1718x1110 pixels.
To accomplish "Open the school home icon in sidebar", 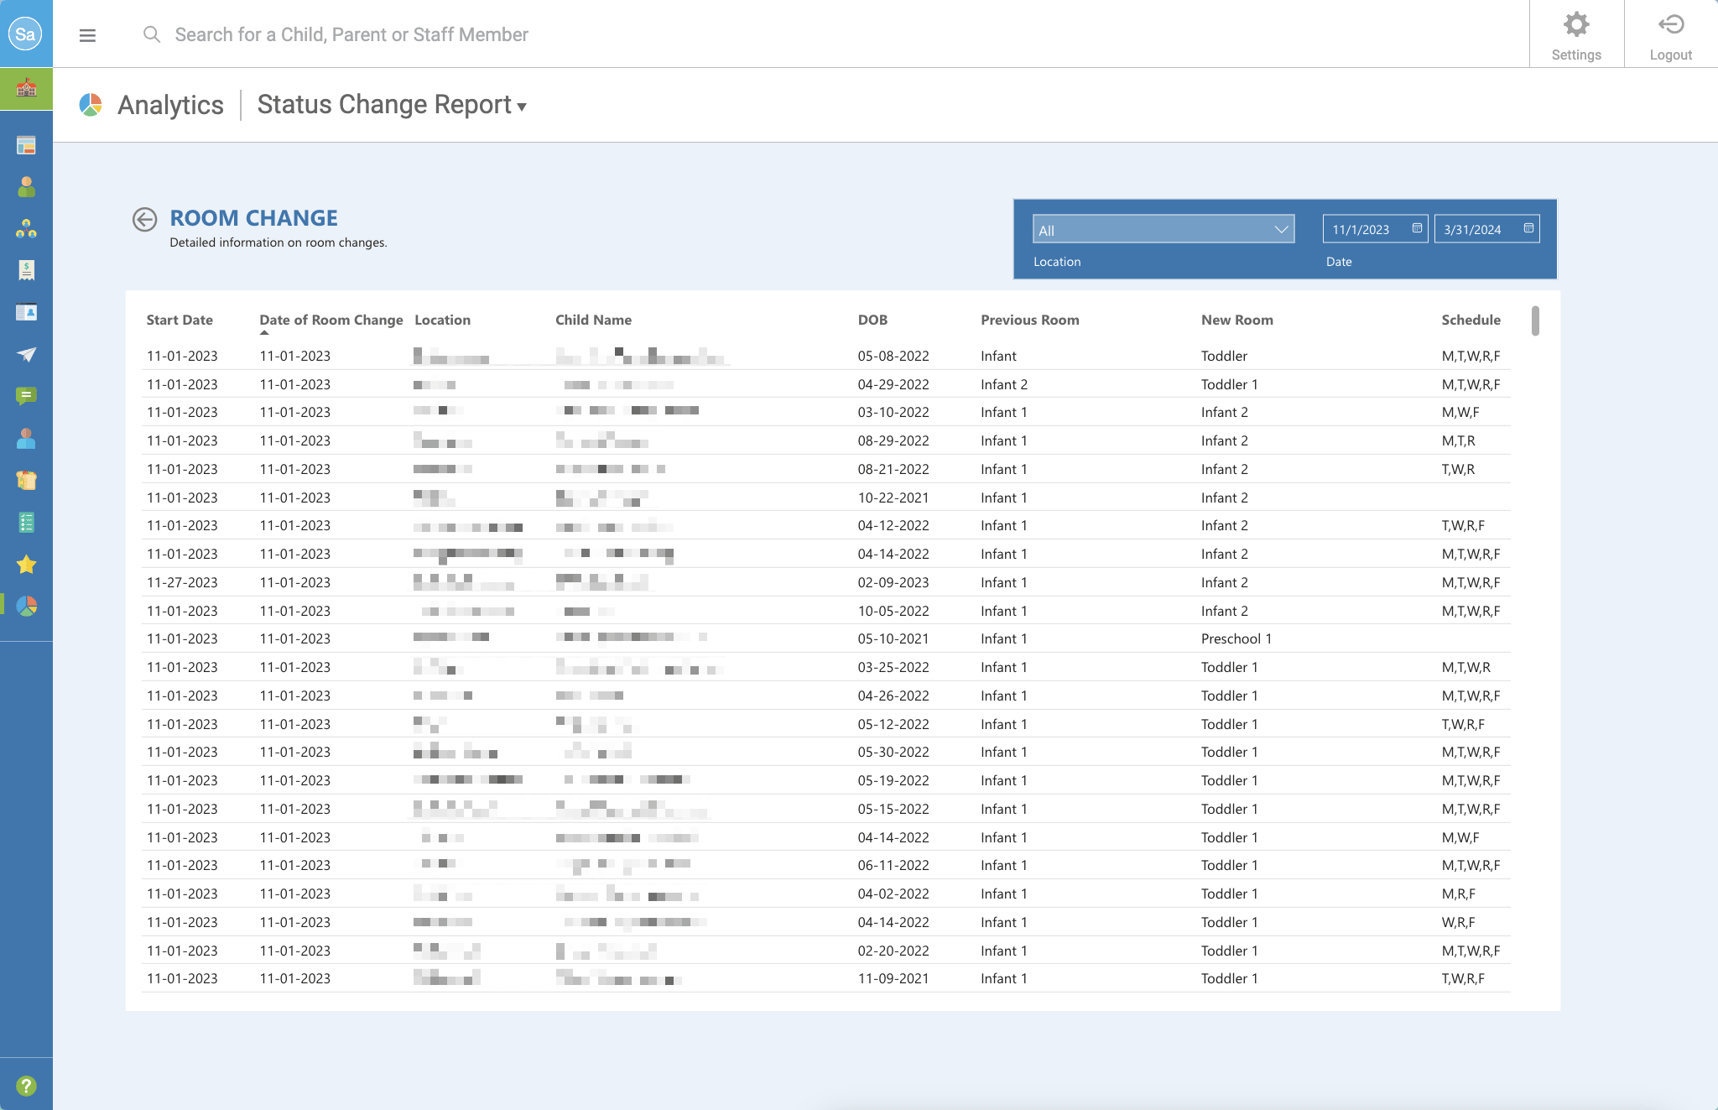I will [26, 88].
